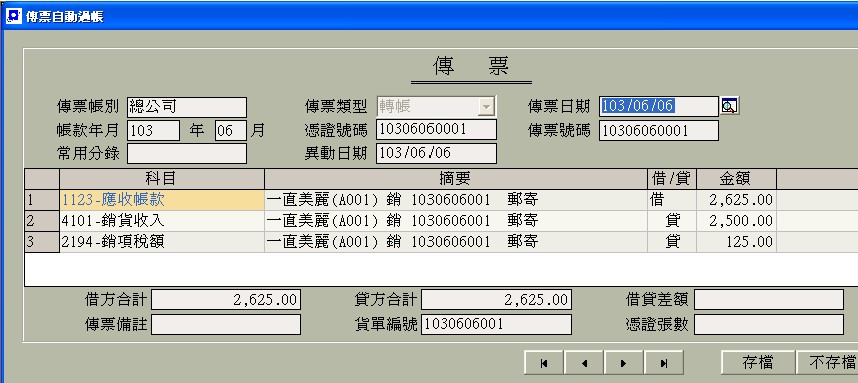This screenshot has width=858, height=383.
Task: Click the 存檔 save button
Action: [758, 363]
